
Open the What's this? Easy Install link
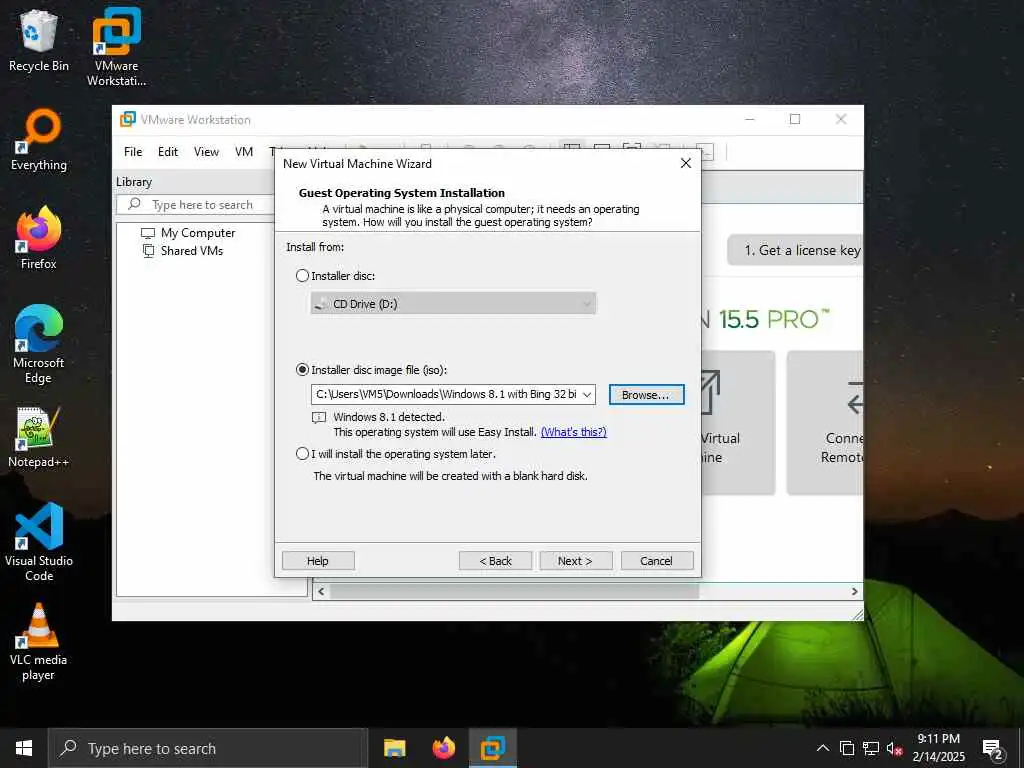pos(573,432)
